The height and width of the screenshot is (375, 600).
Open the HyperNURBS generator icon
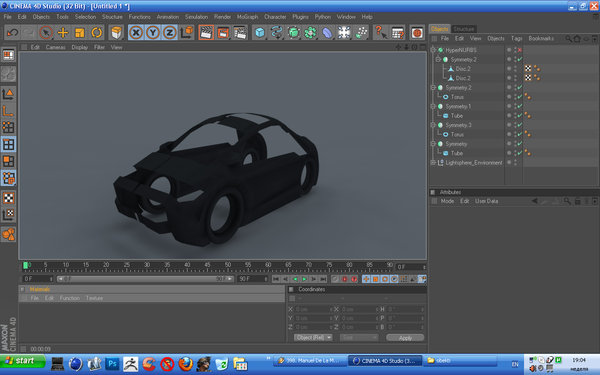pos(293,33)
